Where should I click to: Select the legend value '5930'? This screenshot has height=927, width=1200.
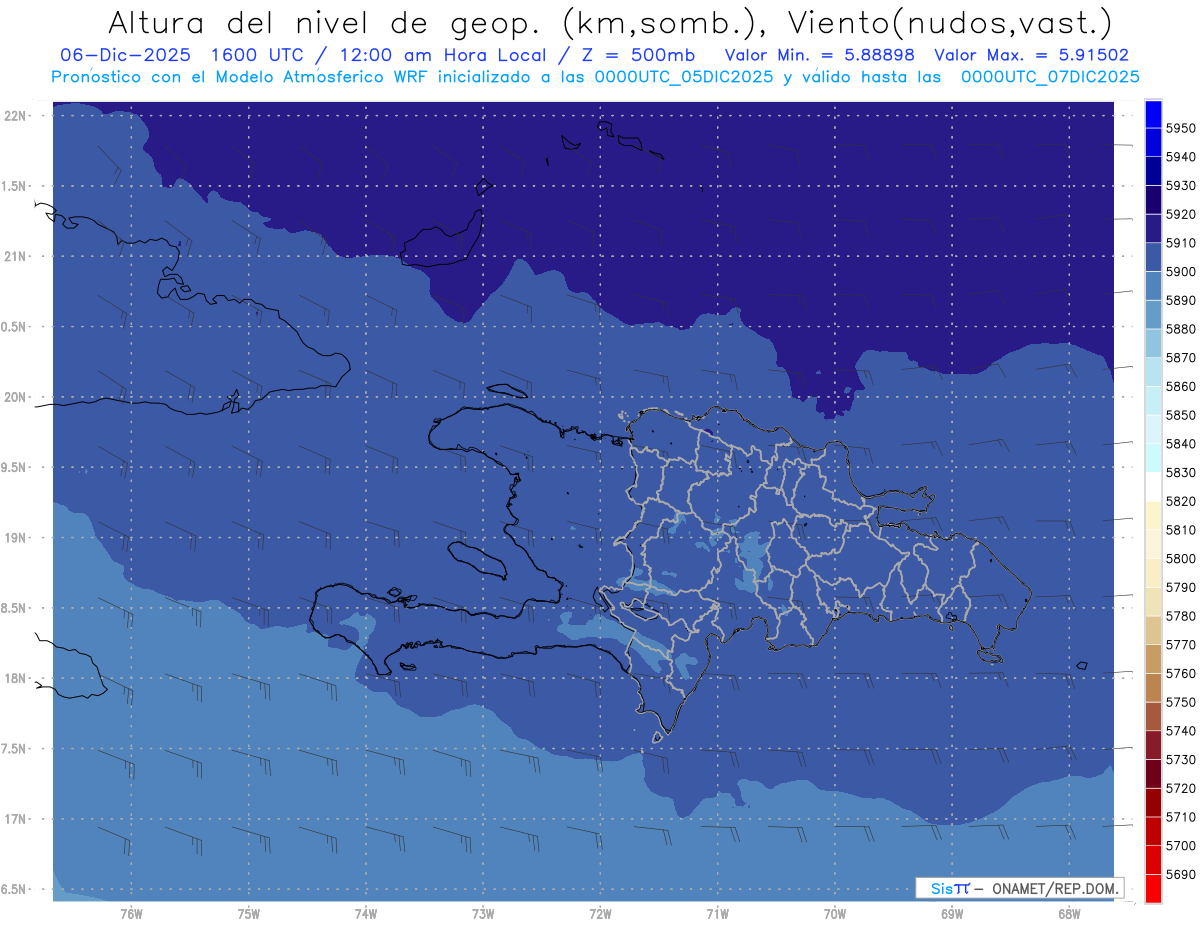tap(1181, 185)
